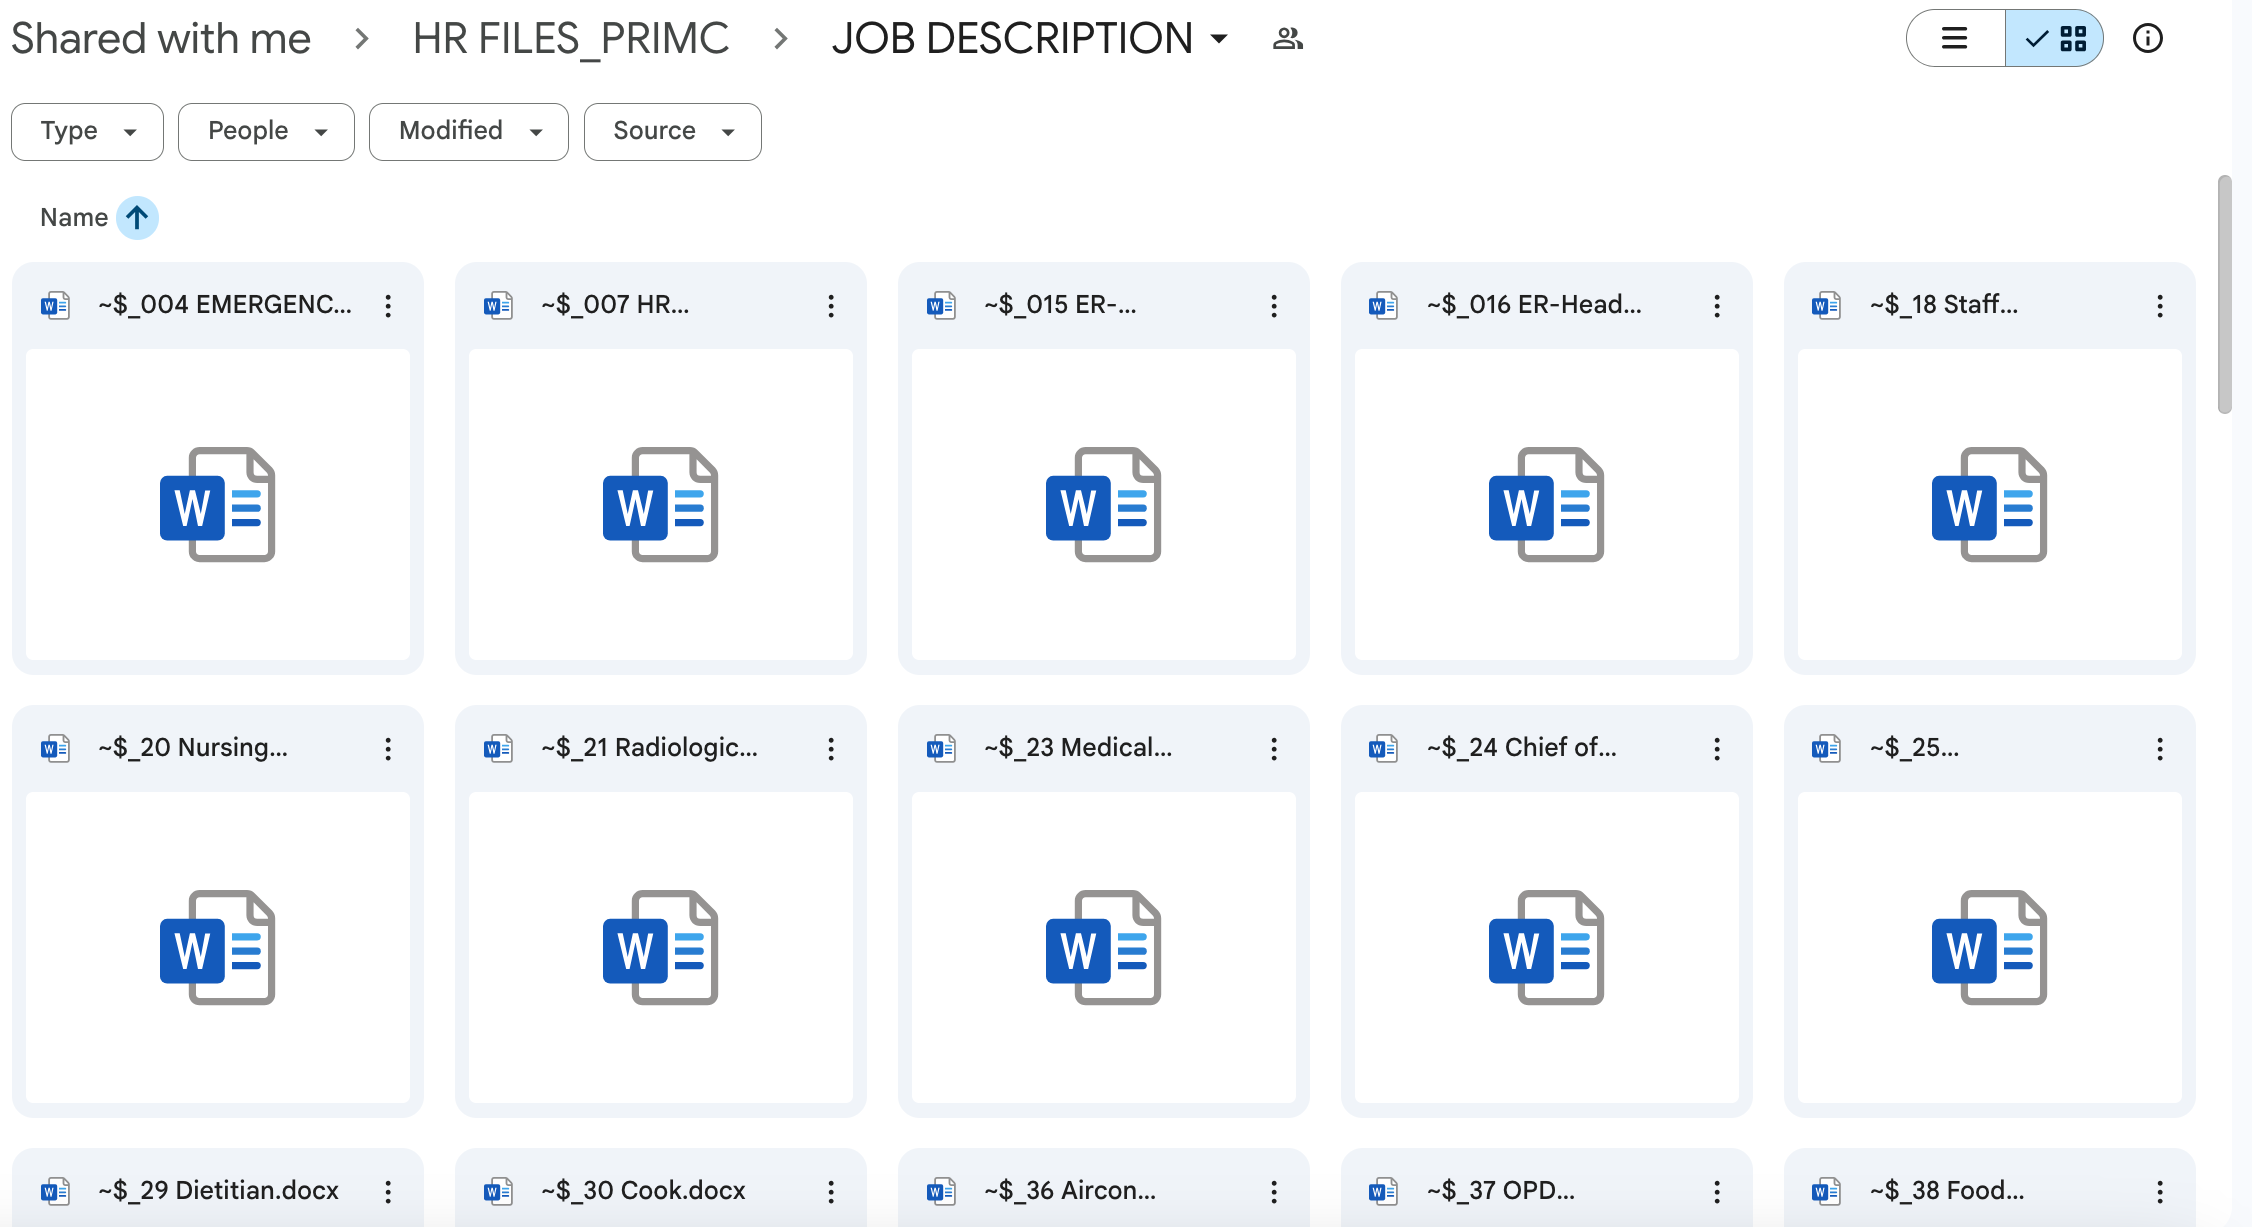Select ~$_015 ER- file thumbnail
The height and width of the screenshot is (1227, 2252).
[x=1104, y=504]
